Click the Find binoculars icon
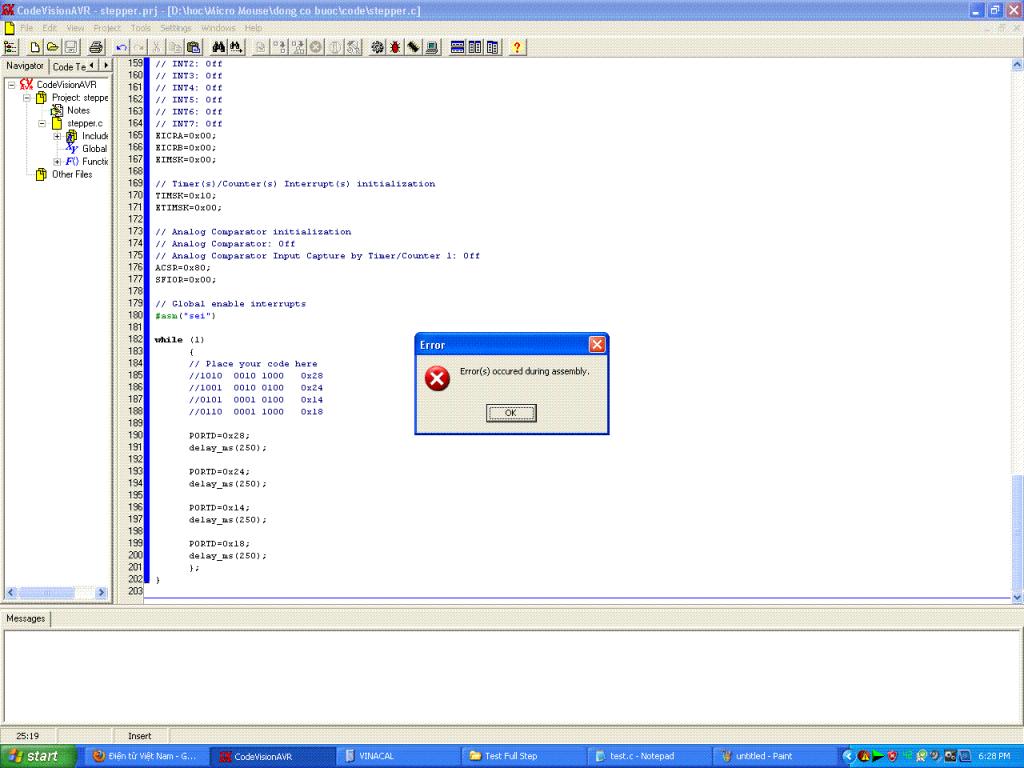The image size is (1024, 768). [220, 47]
